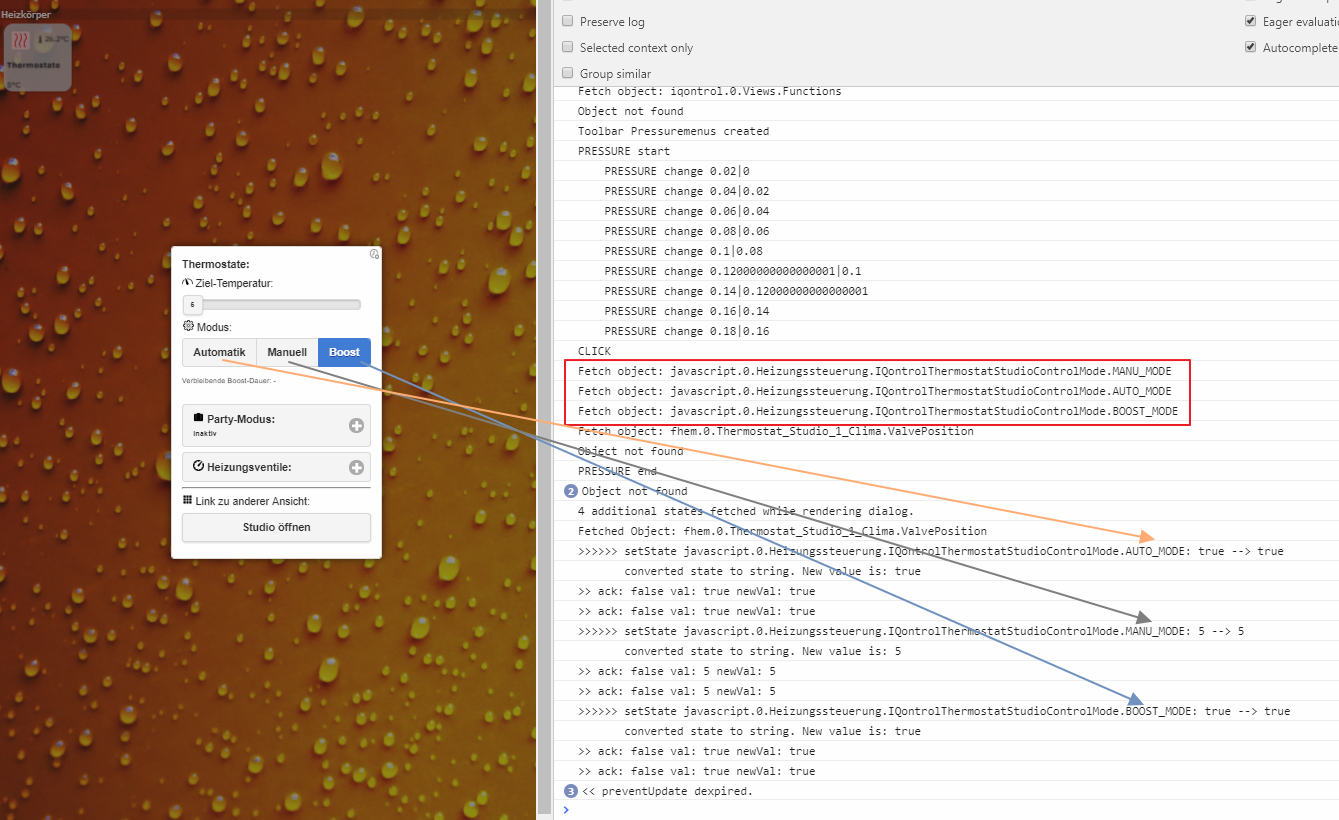Click the Ziel-Temperatur slider handle

coord(192,304)
